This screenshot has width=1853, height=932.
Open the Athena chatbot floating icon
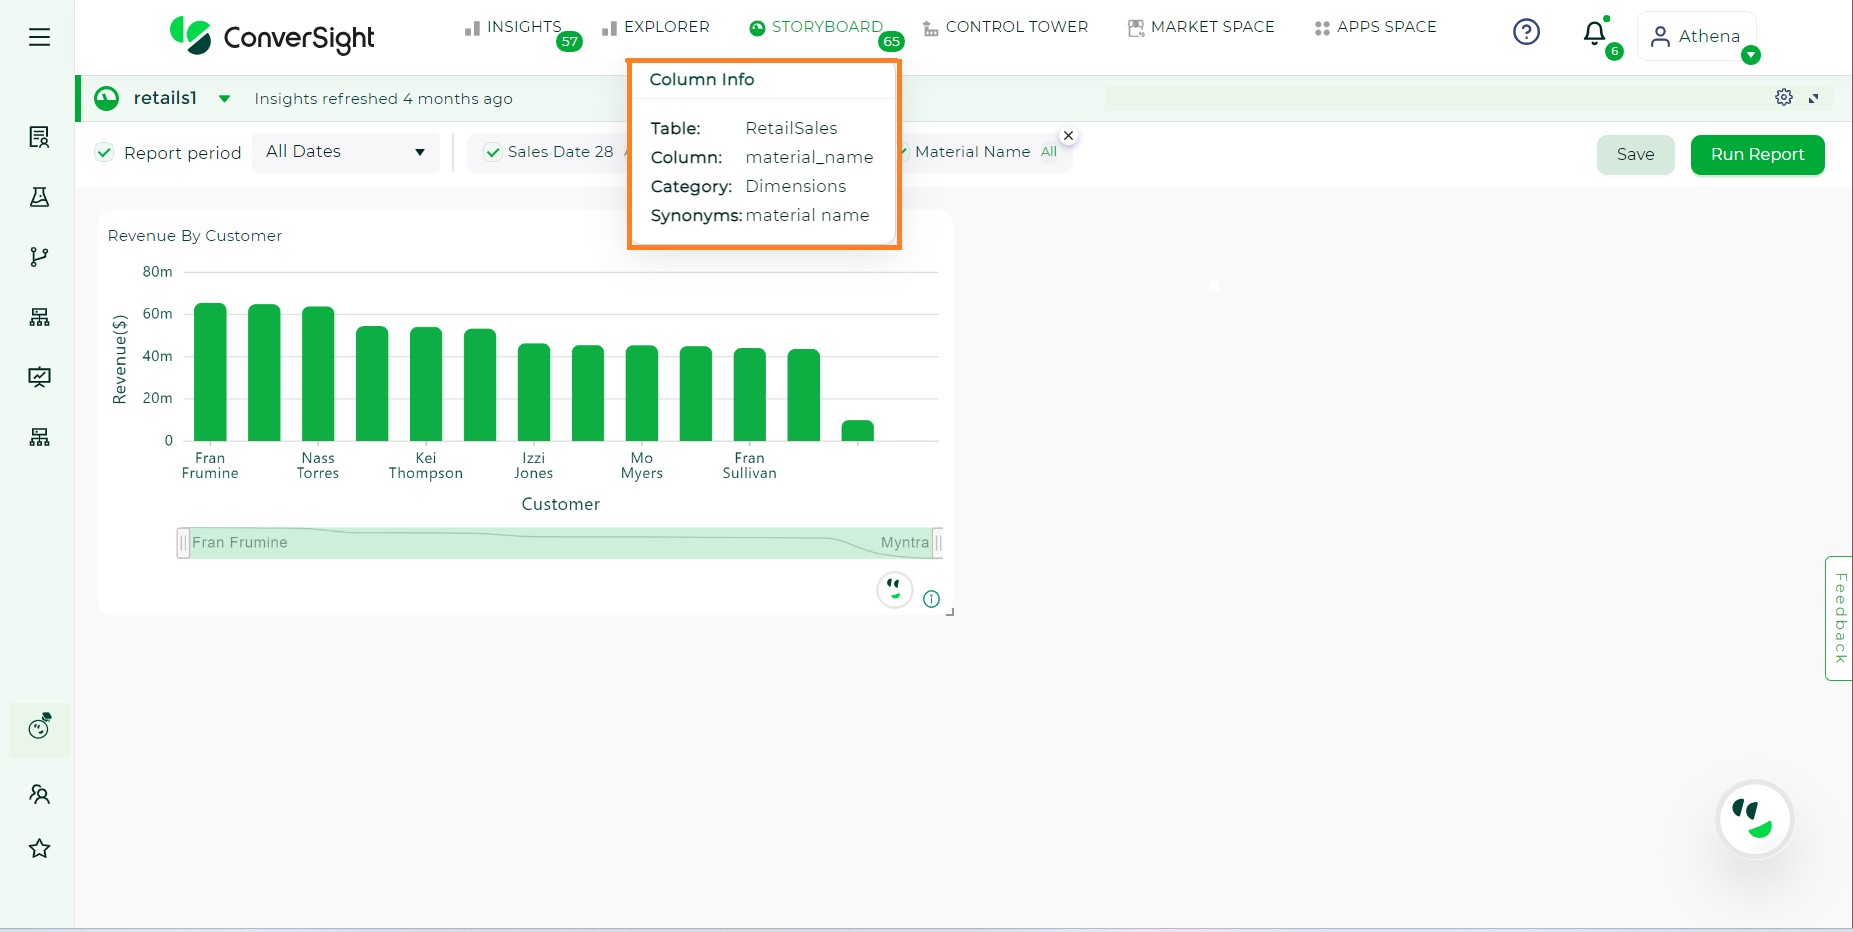(1754, 819)
